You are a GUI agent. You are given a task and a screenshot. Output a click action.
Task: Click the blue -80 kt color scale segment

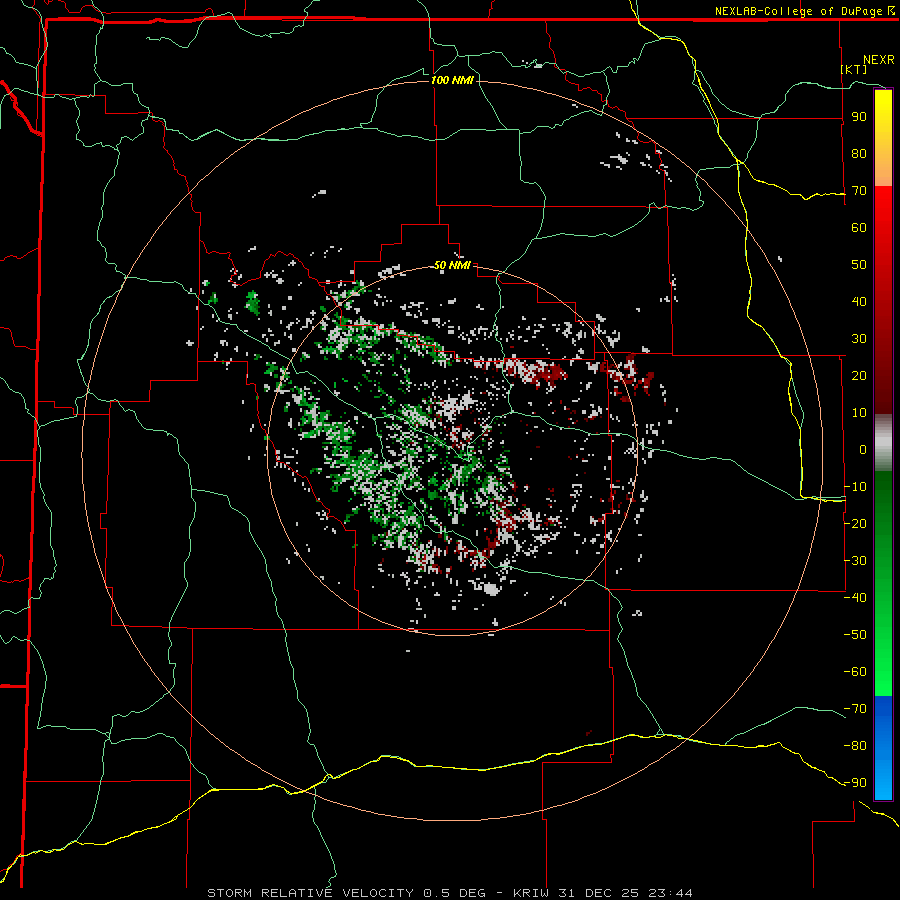tap(883, 746)
